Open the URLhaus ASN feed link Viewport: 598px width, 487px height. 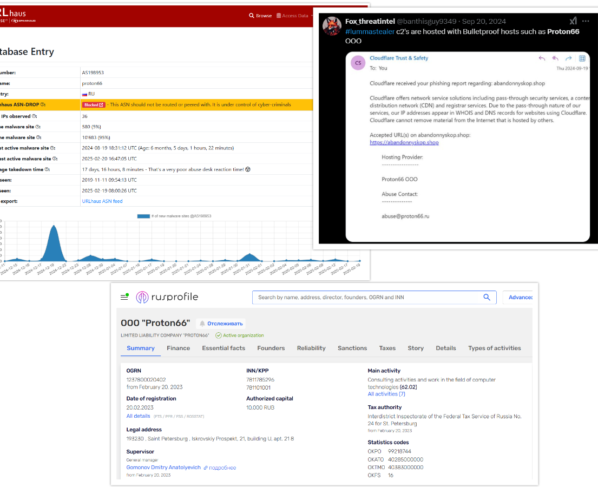click(102, 201)
